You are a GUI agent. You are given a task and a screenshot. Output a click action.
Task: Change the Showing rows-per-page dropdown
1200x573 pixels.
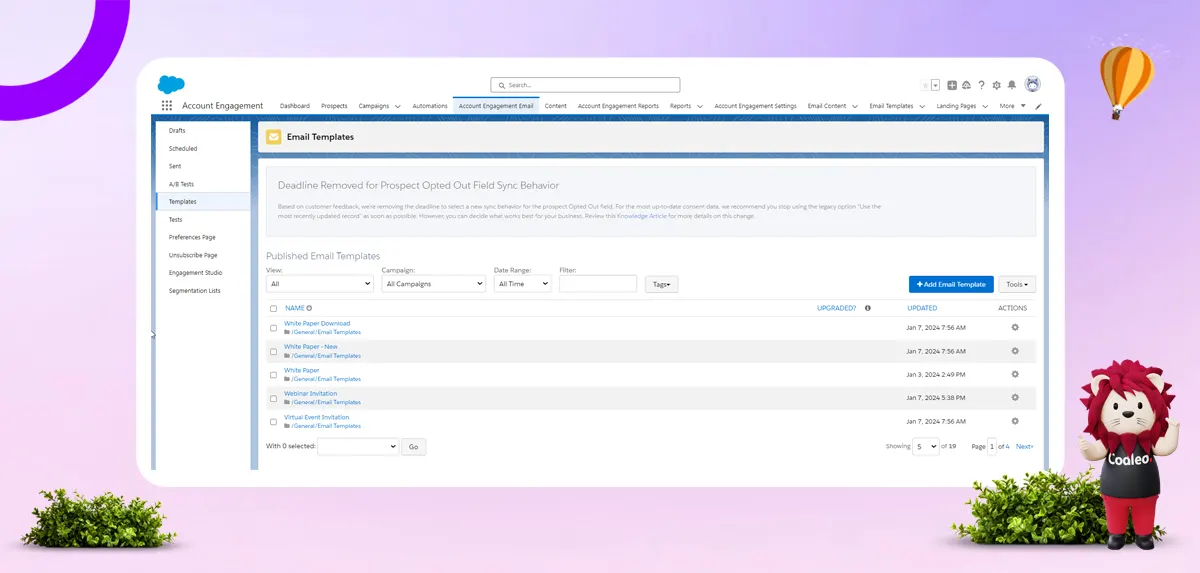click(x=926, y=446)
